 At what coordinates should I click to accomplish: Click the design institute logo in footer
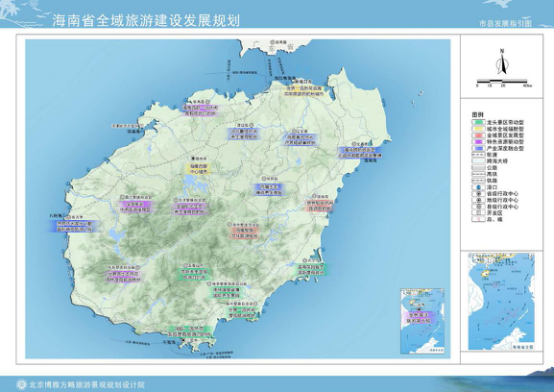click(21, 384)
